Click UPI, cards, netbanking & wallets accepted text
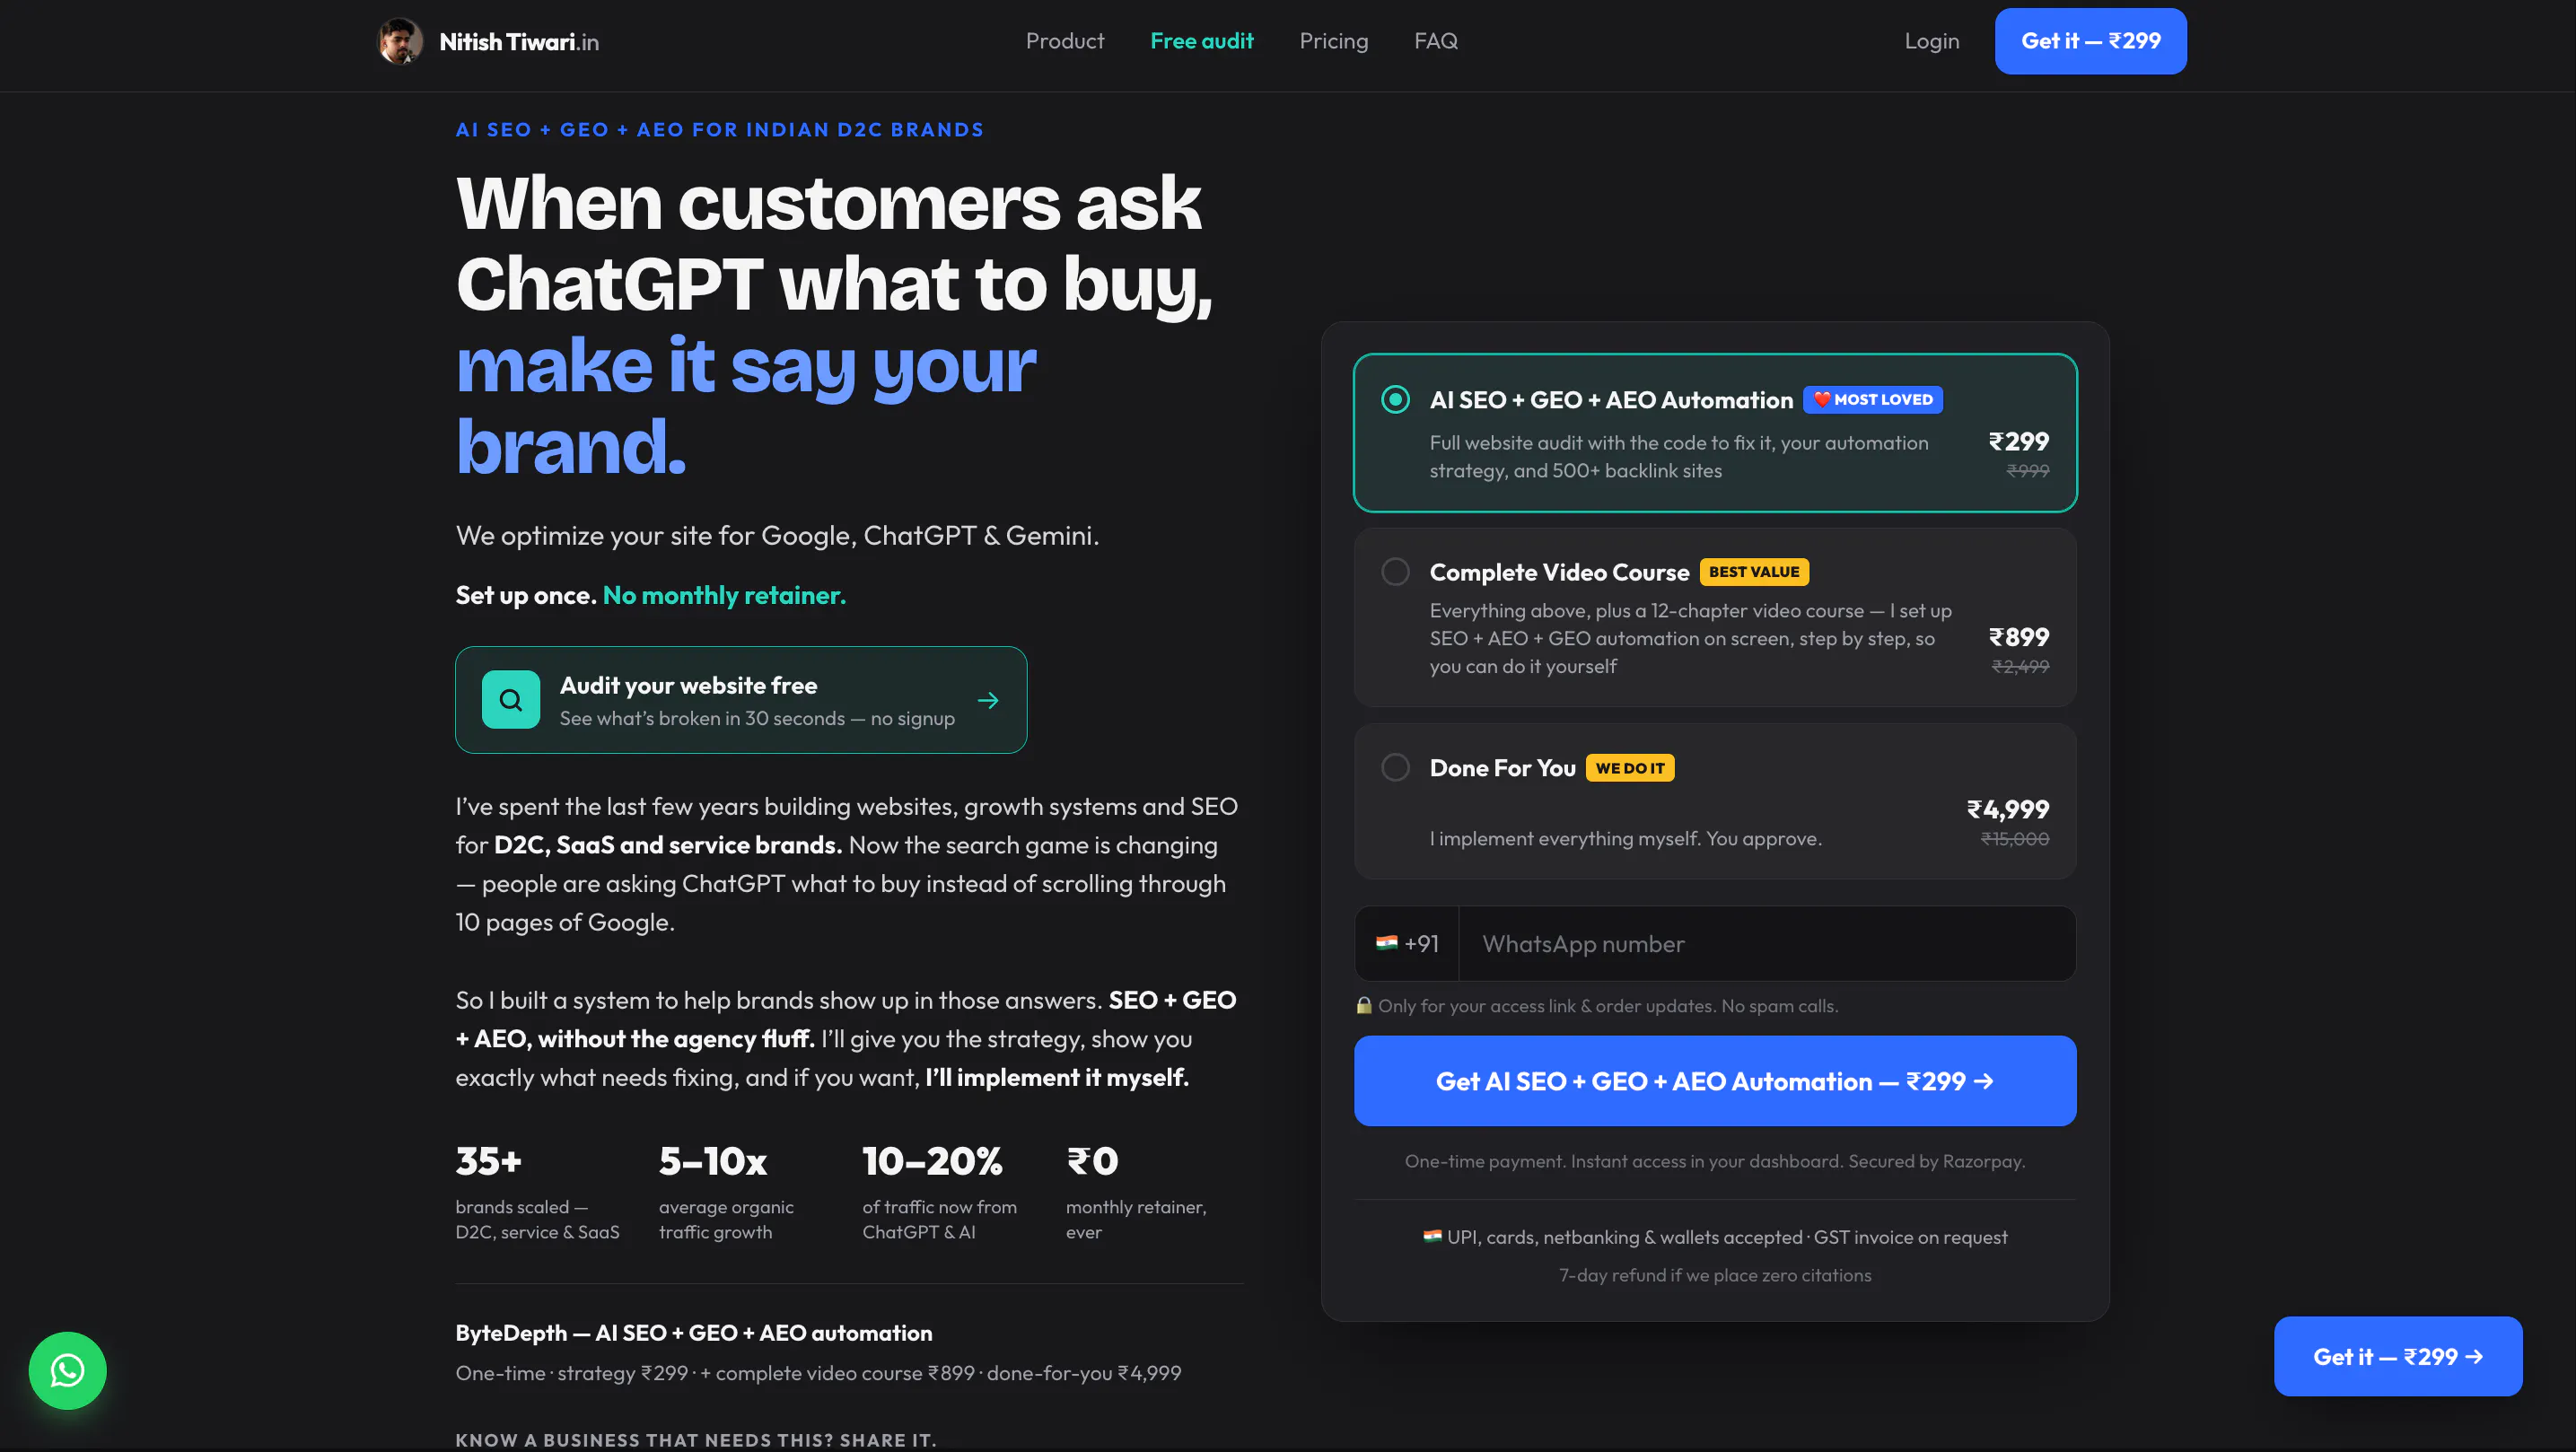The height and width of the screenshot is (1452, 2576). tap(1623, 1237)
